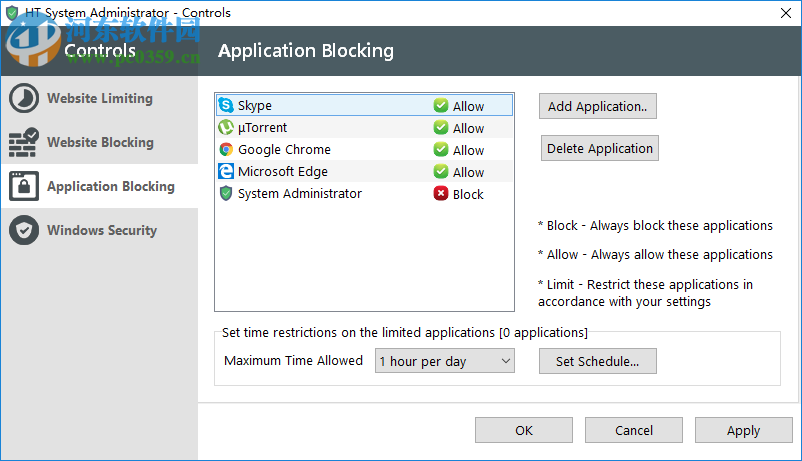Open the Website Limiting section

pyautogui.click(x=99, y=98)
